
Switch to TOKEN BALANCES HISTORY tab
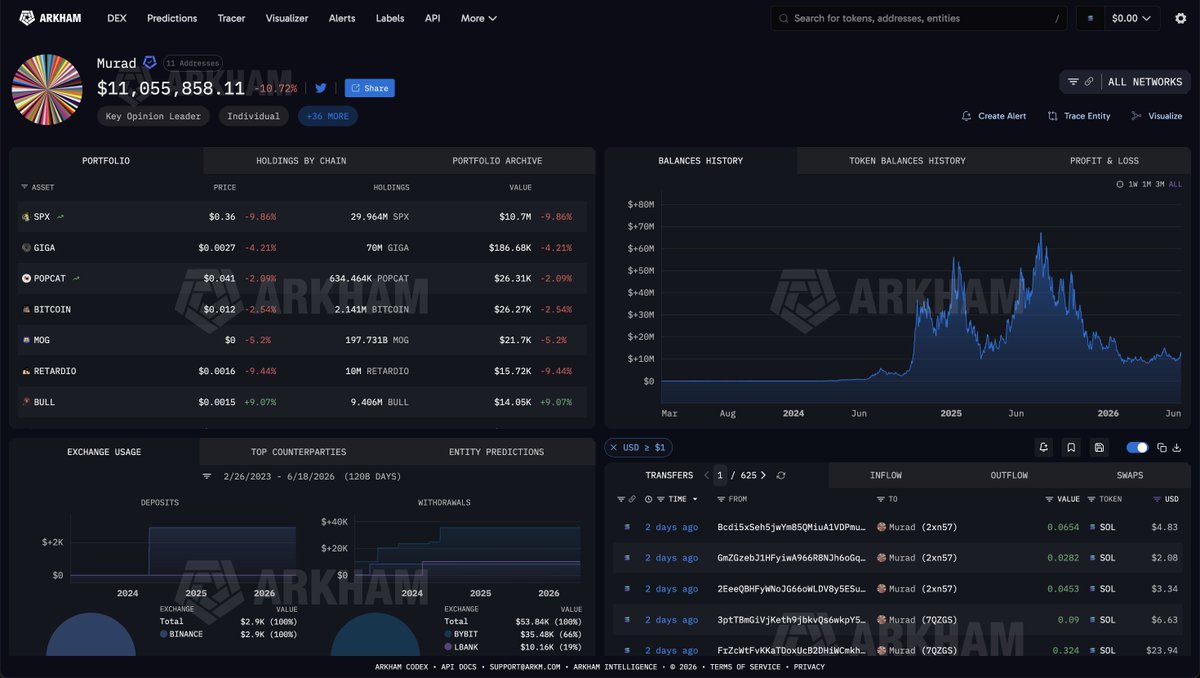click(x=907, y=160)
